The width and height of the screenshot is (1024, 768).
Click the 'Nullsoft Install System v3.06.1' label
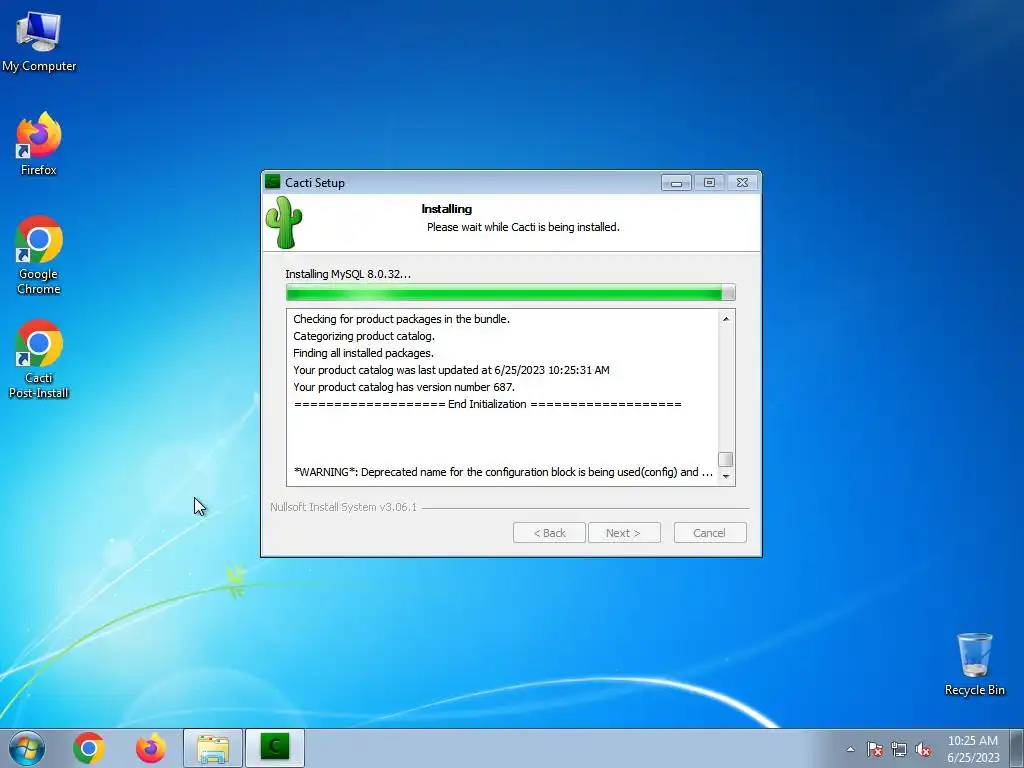tap(344, 507)
